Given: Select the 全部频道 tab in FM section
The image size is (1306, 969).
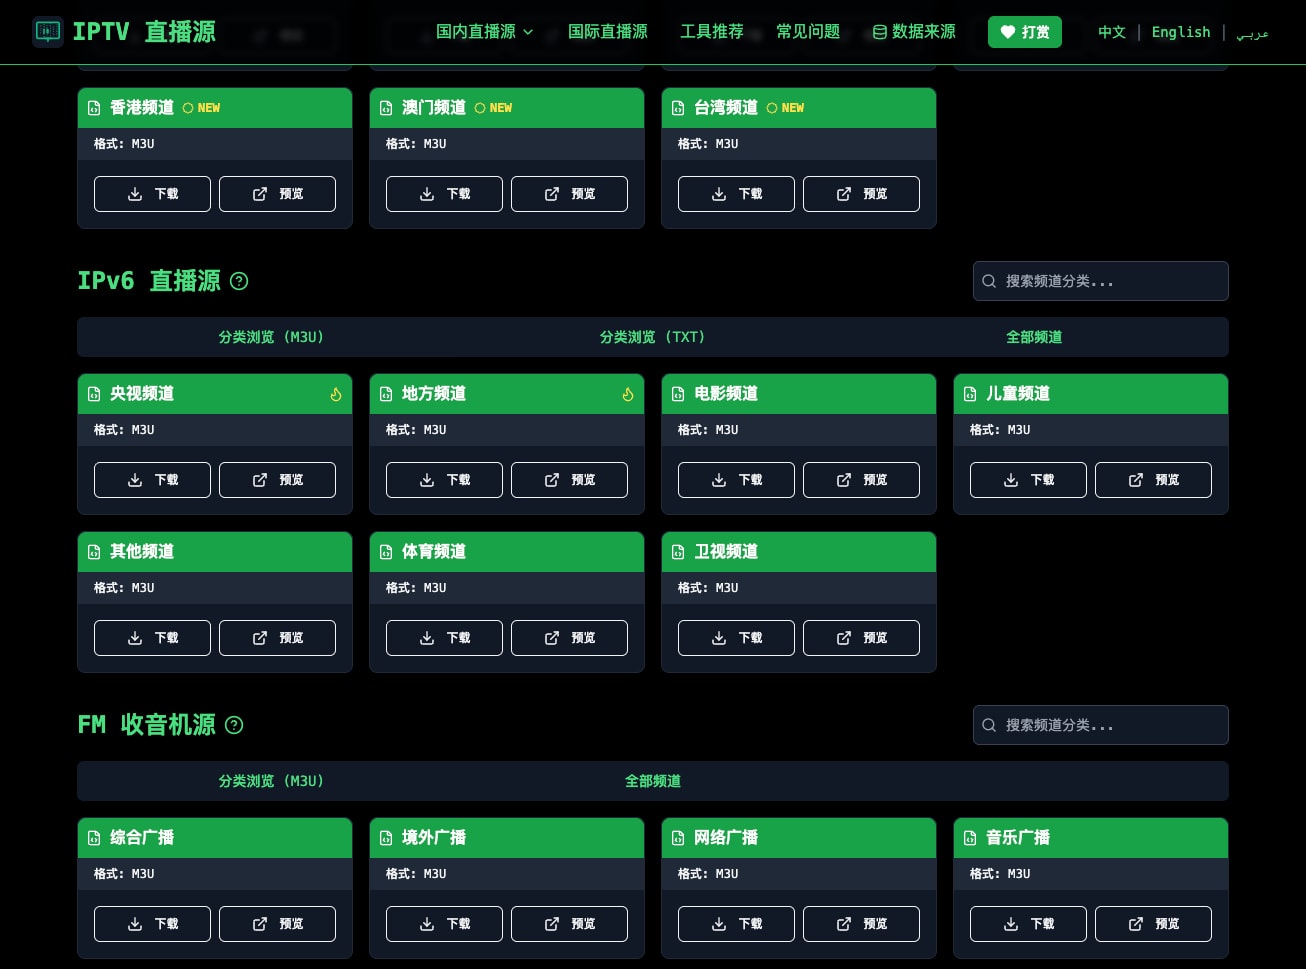Looking at the screenshot, I should (653, 781).
